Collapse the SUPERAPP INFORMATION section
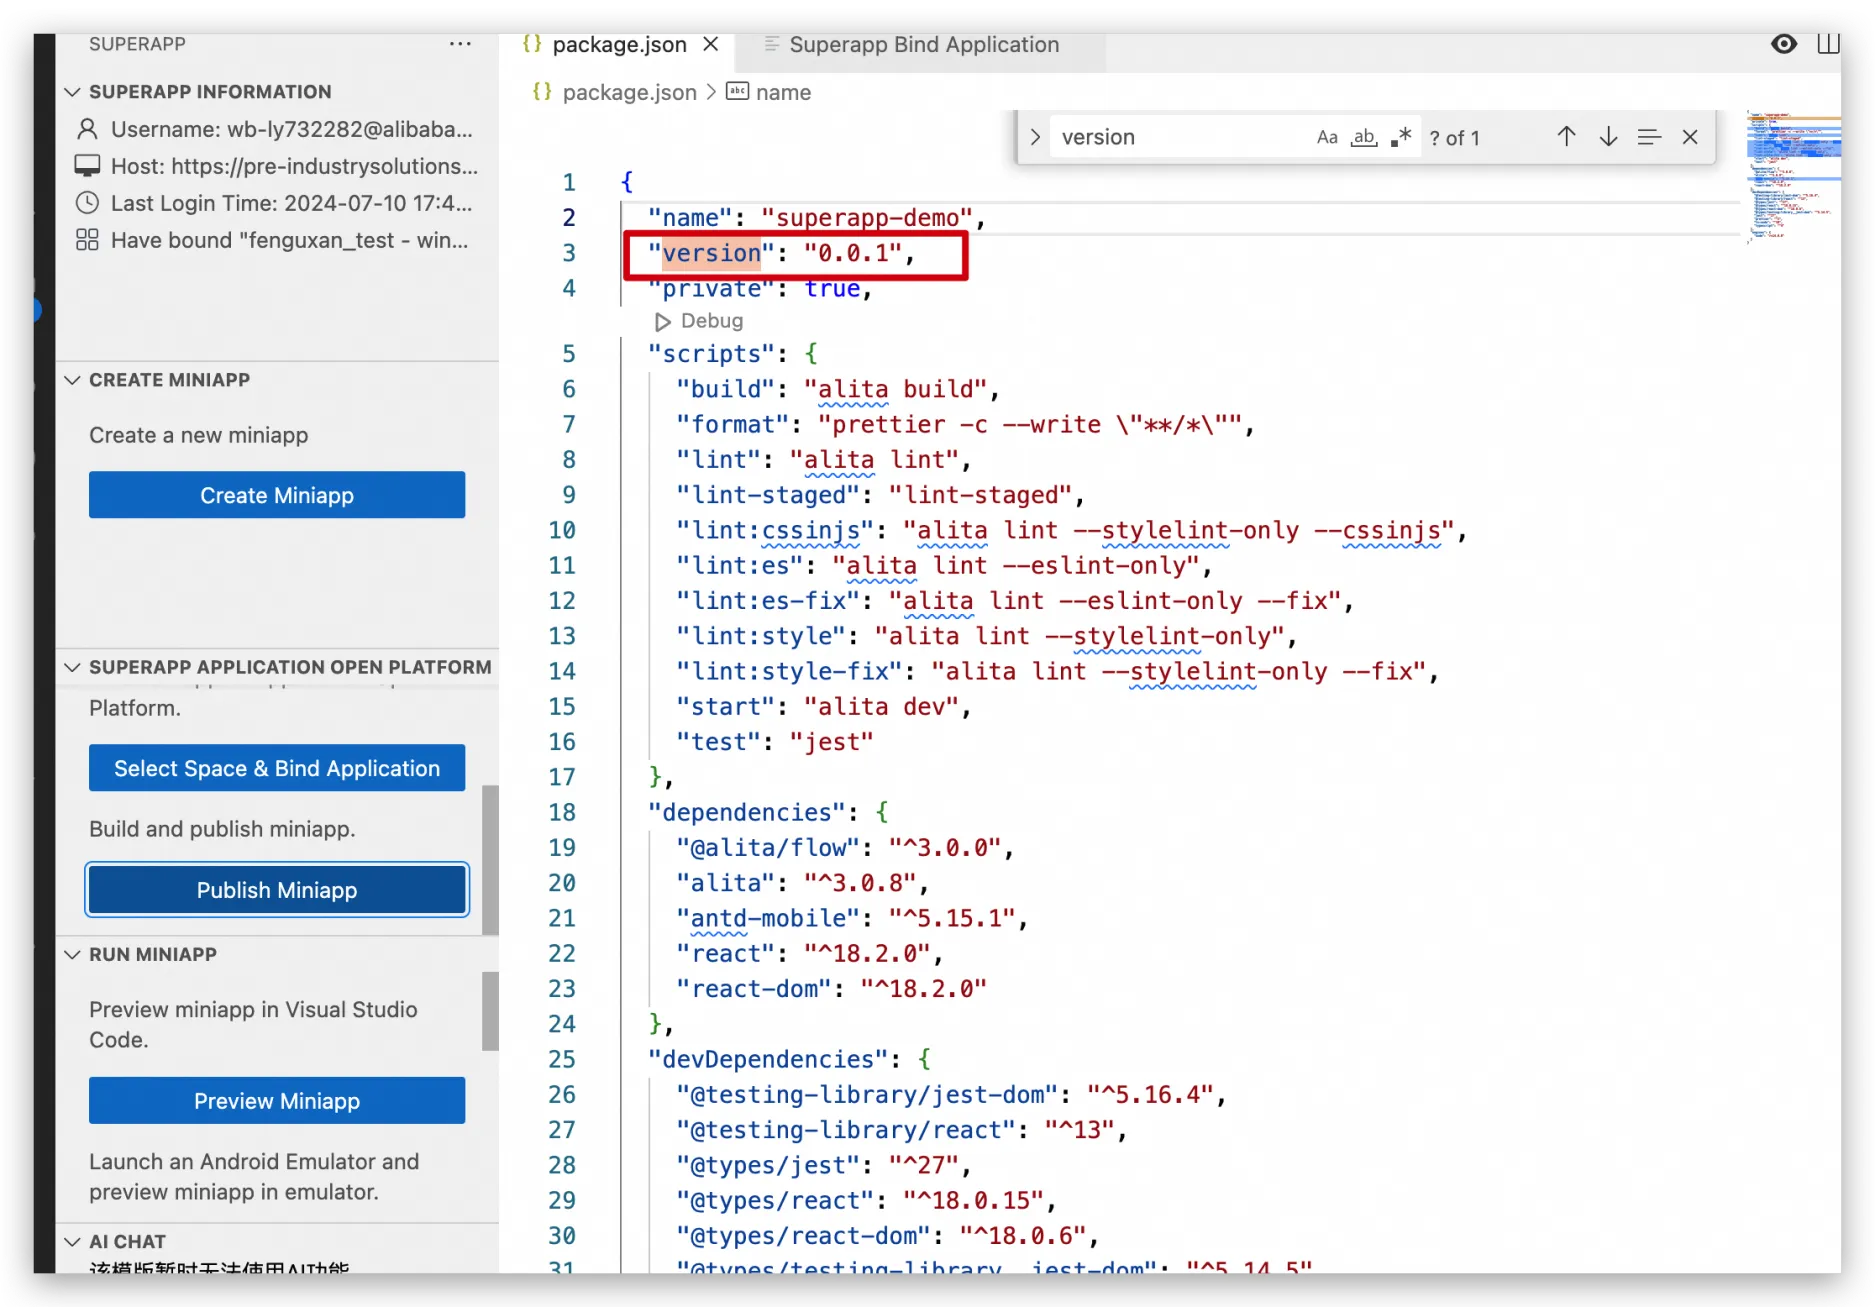 coord(71,91)
